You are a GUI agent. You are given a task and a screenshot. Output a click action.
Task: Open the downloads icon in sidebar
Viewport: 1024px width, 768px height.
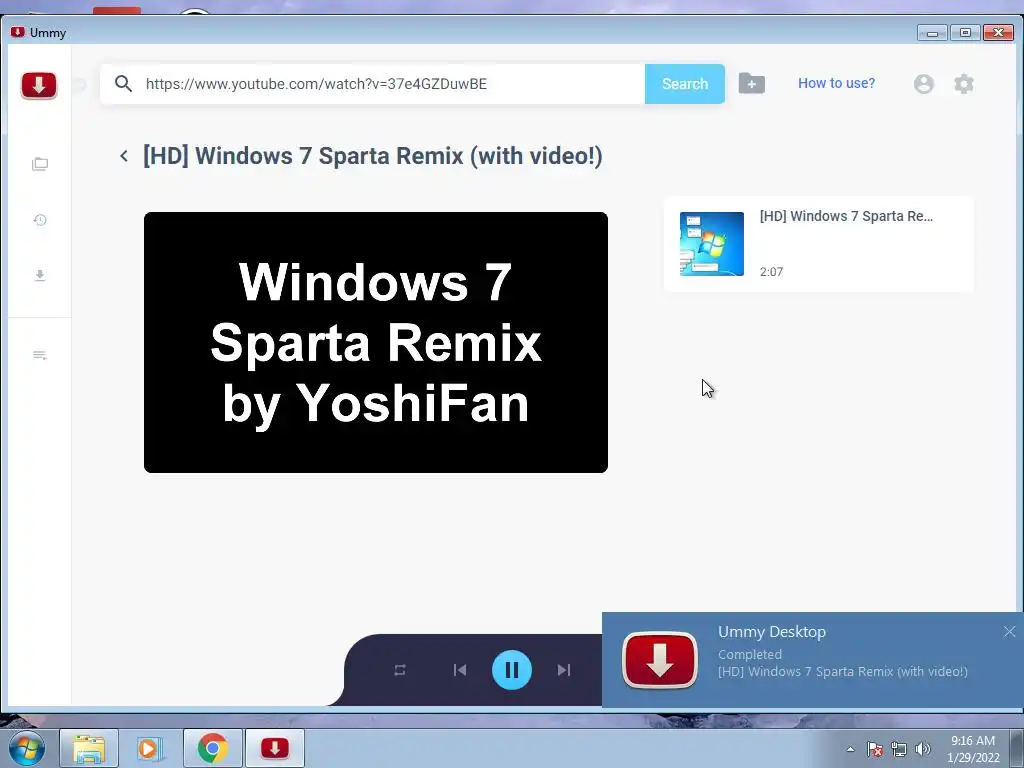pos(40,276)
